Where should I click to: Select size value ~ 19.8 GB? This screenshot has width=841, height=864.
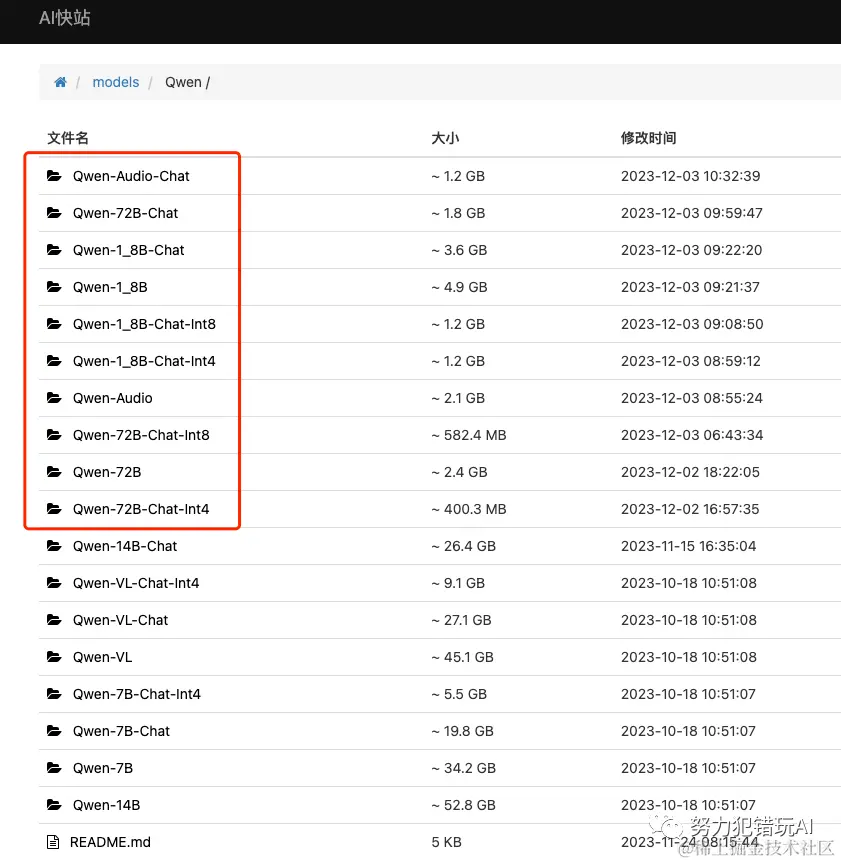[462, 731]
